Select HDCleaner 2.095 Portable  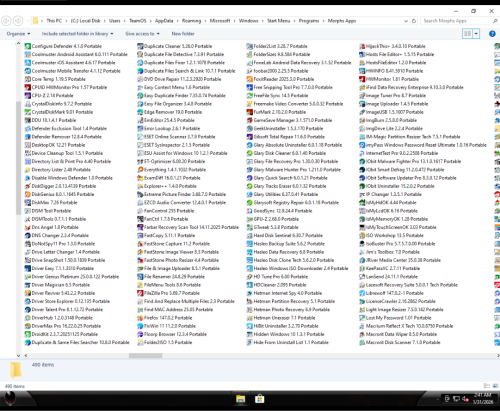(x=276, y=285)
